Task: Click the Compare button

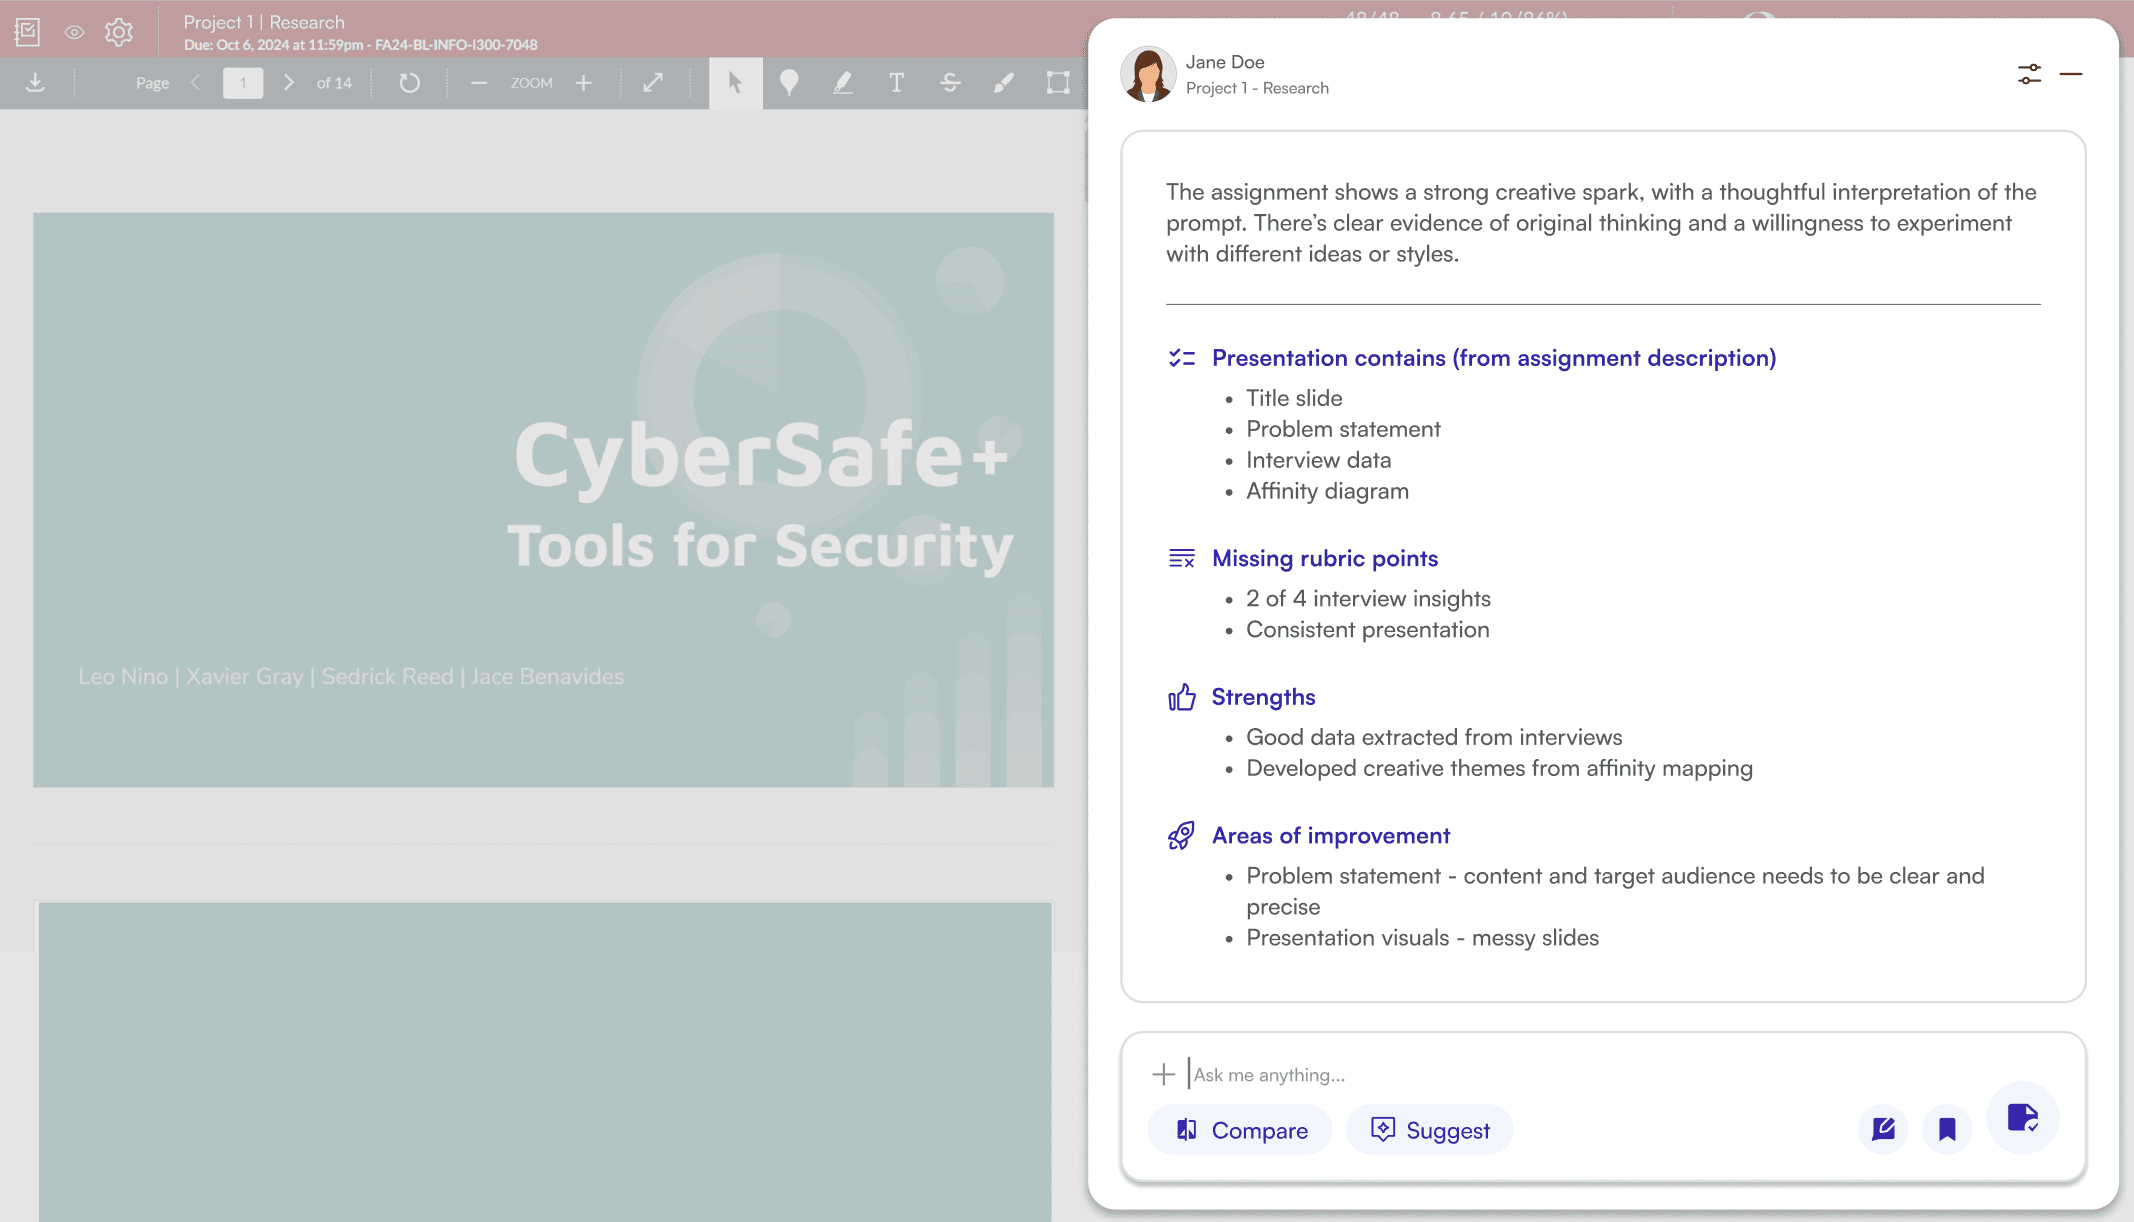Action: [1240, 1130]
